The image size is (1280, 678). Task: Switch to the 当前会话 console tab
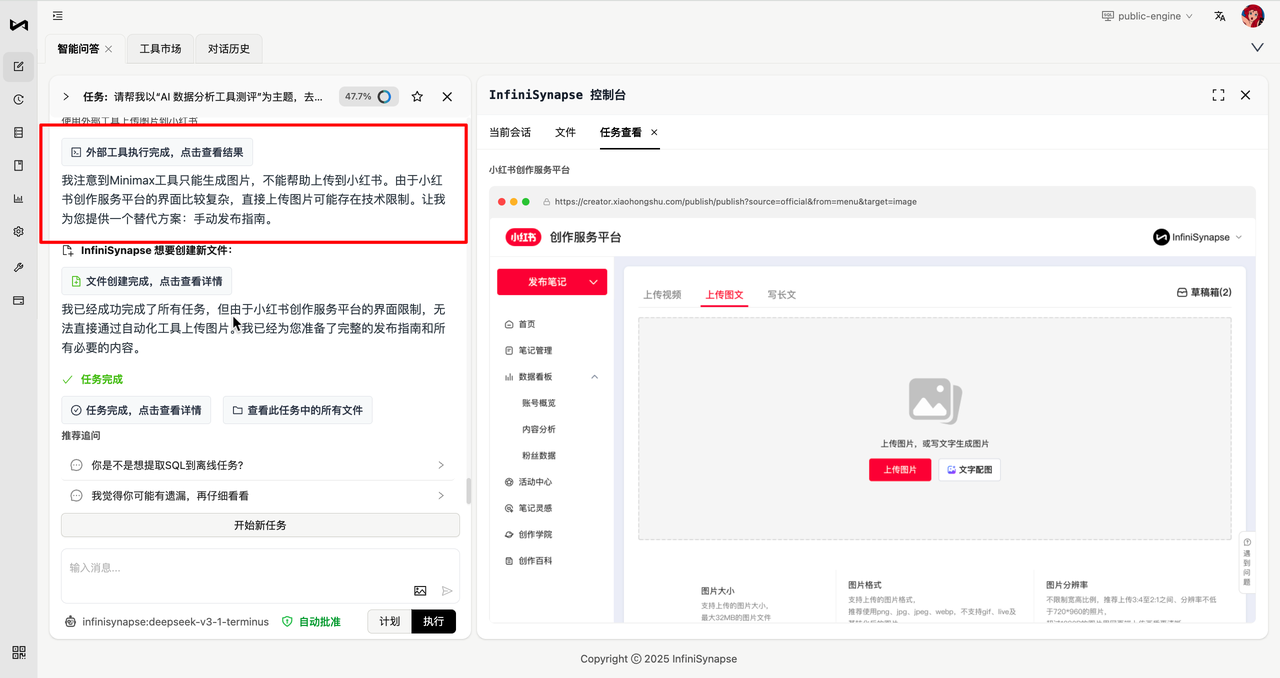coord(510,132)
